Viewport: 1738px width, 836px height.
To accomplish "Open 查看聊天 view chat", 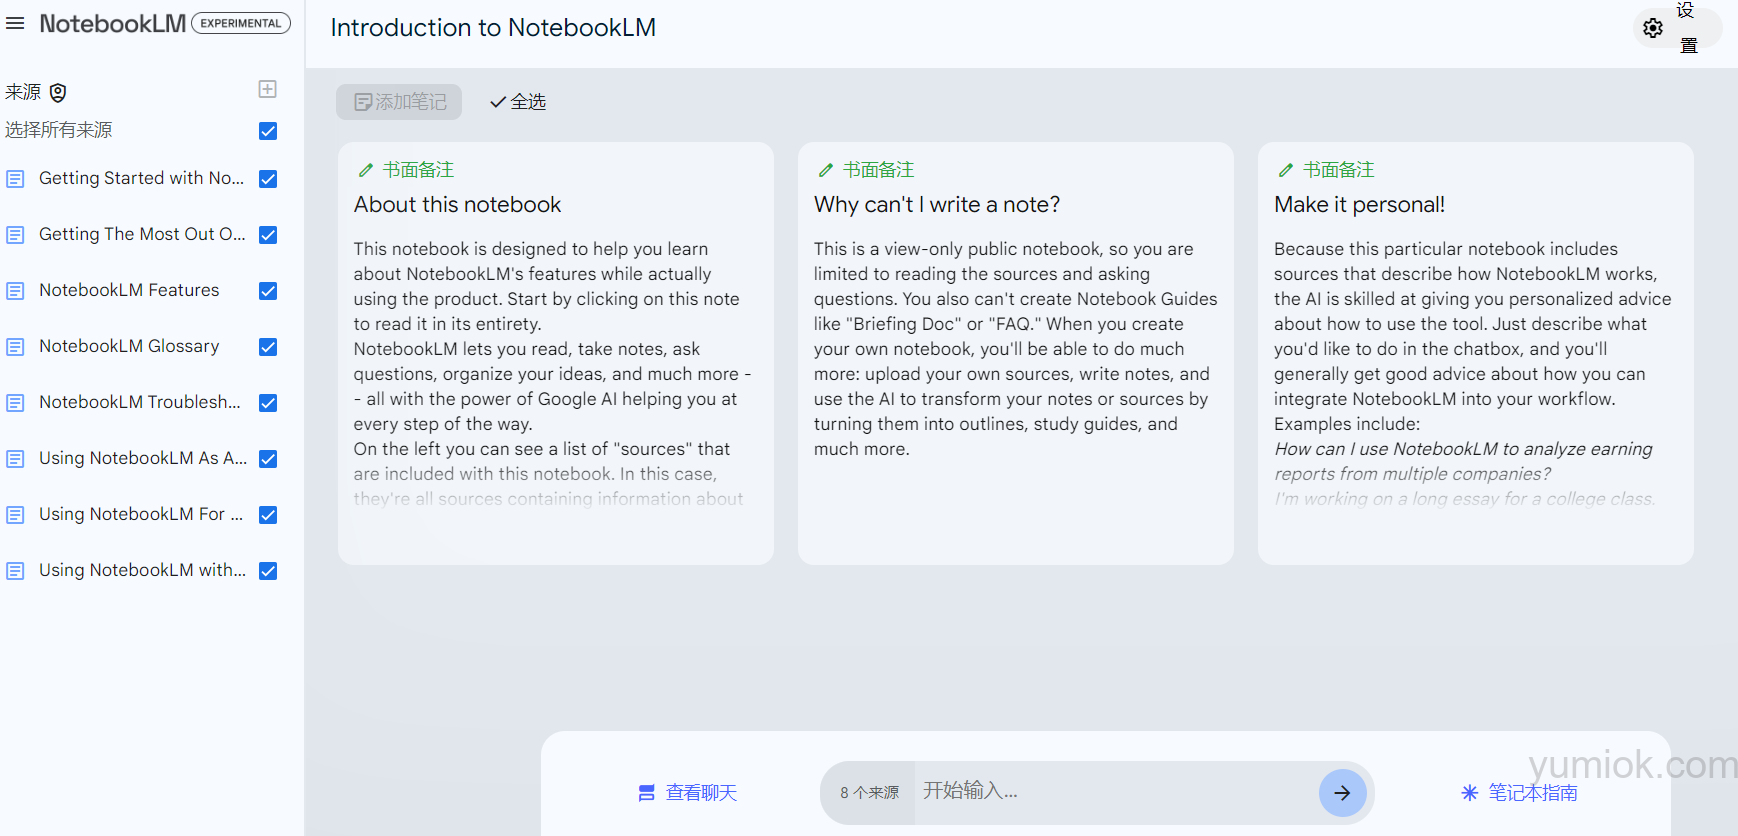I will (688, 793).
